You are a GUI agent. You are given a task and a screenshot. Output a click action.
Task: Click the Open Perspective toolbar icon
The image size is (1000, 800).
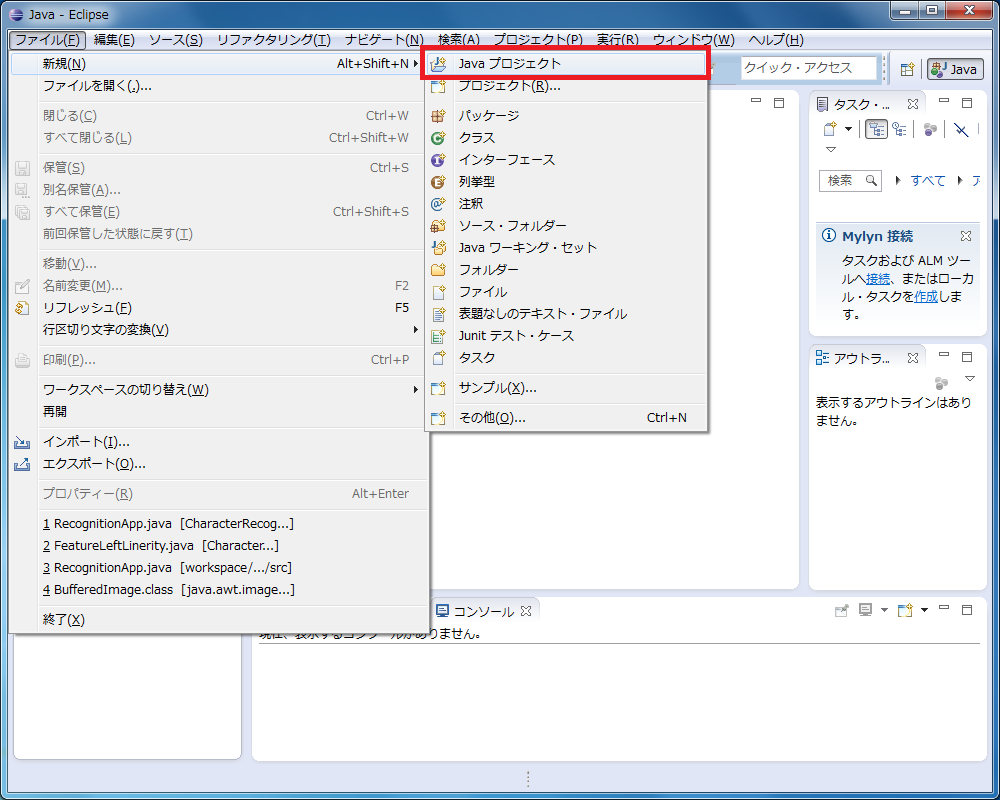[x=907, y=70]
